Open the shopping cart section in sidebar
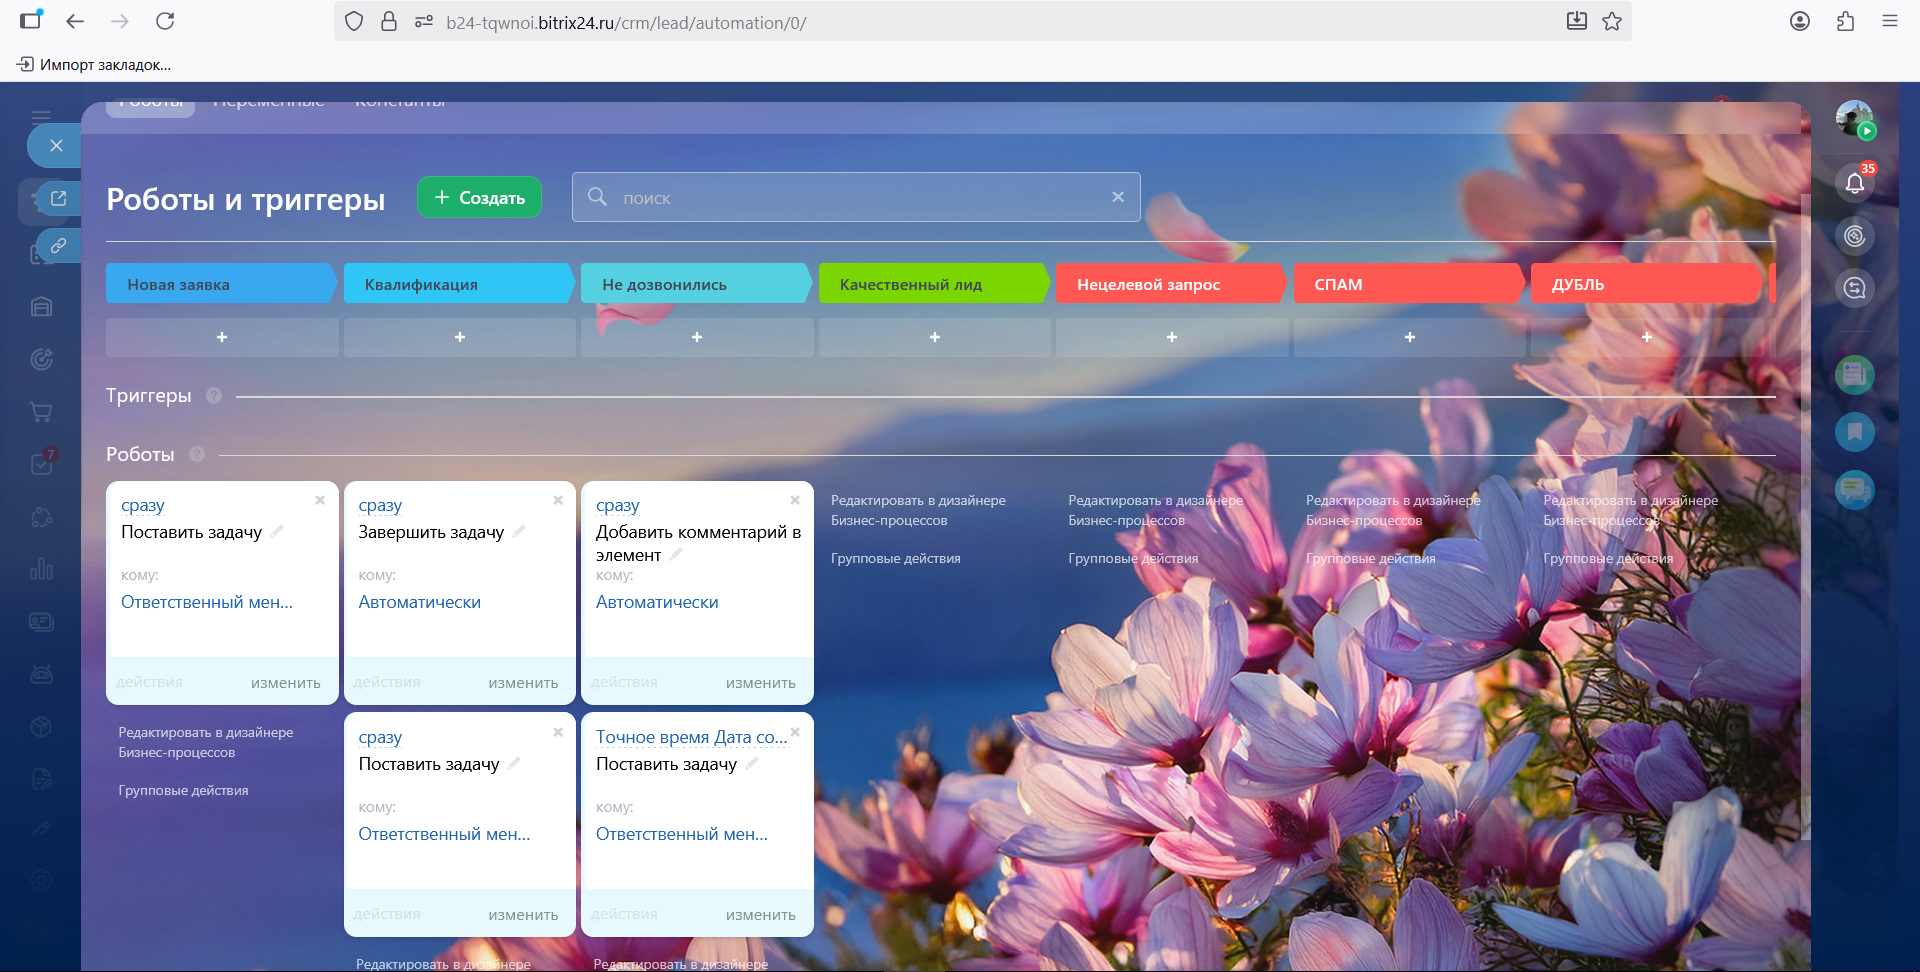 41,411
